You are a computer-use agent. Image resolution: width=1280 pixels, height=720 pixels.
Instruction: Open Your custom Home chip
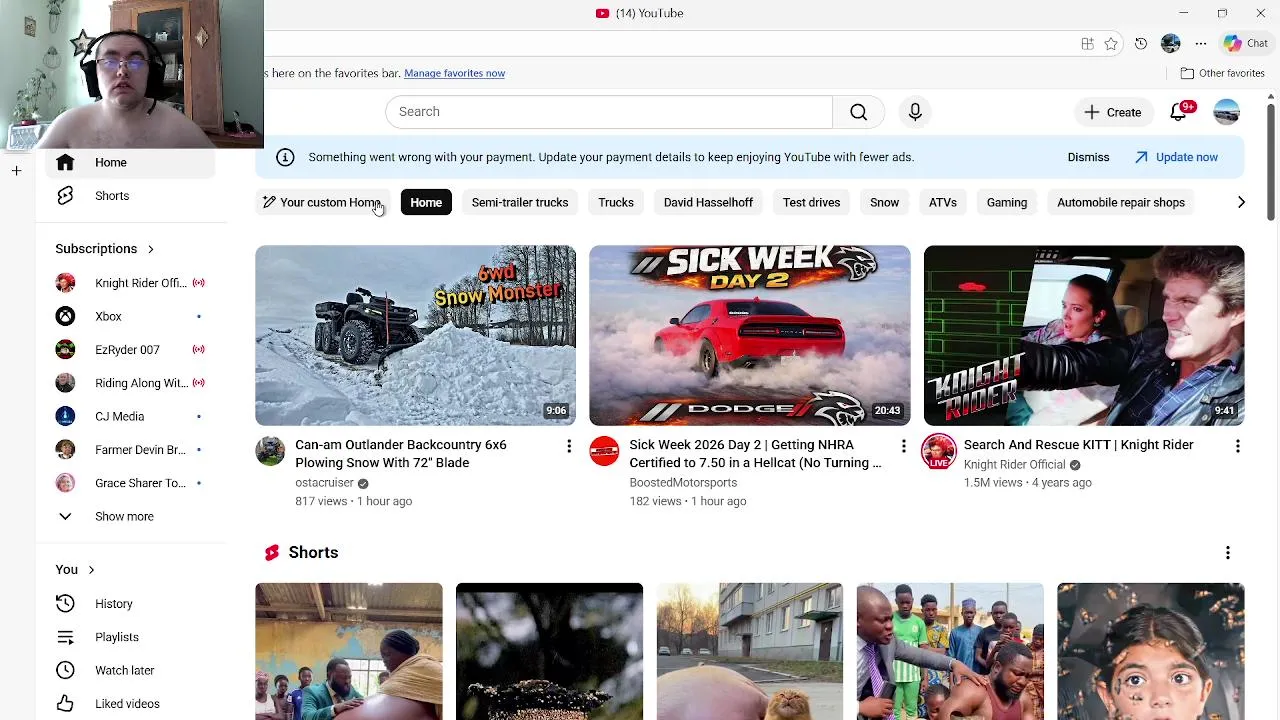322,203
